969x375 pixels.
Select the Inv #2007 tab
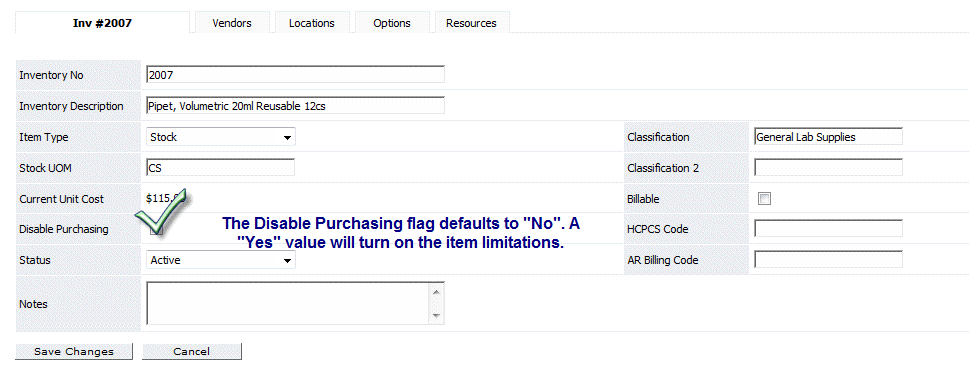tap(102, 23)
